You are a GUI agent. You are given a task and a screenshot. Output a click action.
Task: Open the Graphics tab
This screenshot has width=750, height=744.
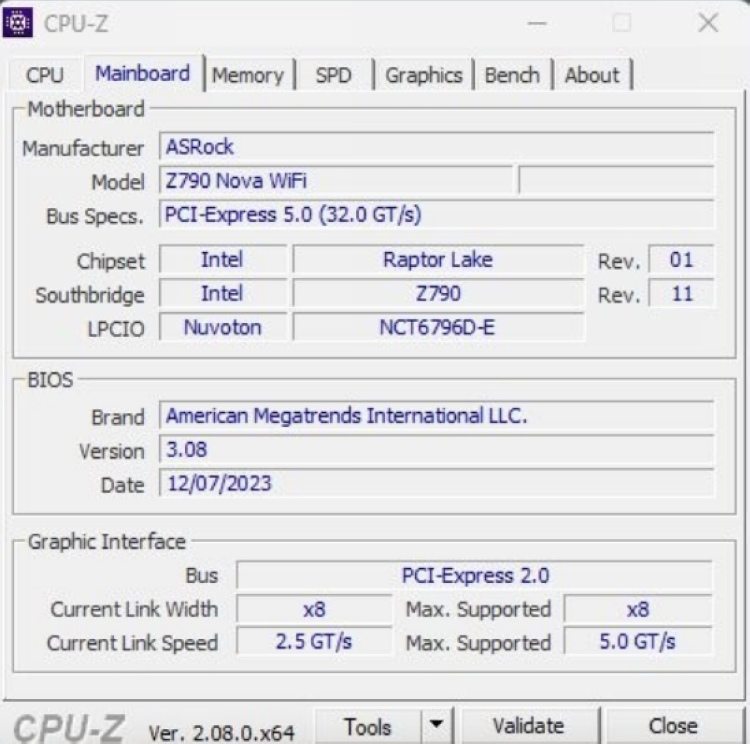point(424,75)
